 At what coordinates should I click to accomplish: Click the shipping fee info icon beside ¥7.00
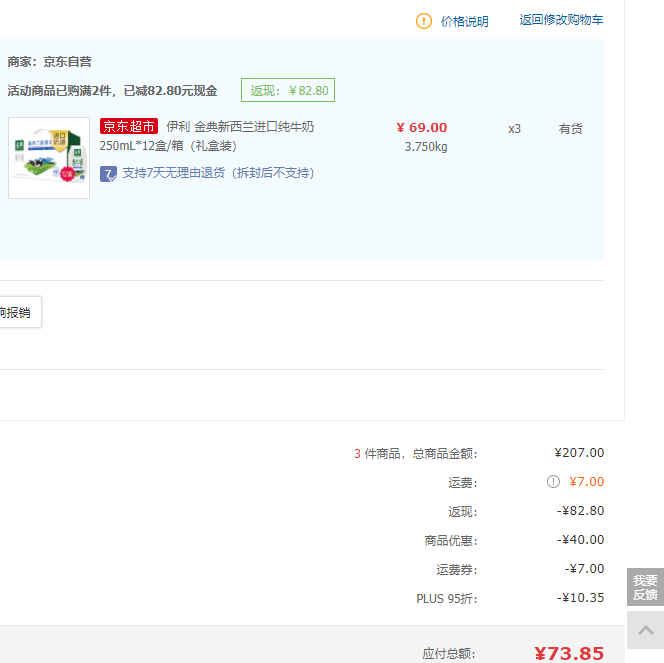(x=553, y=481)
